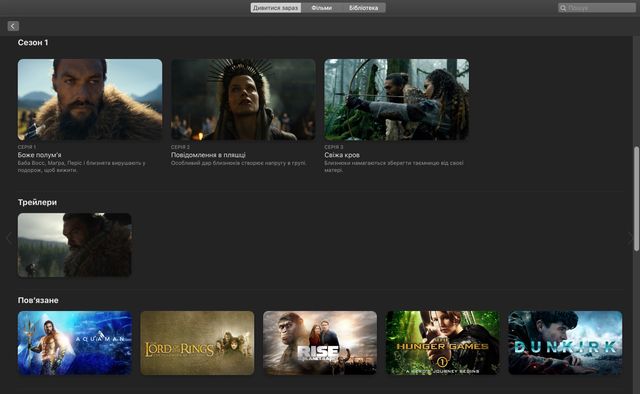Image resolution: width=640 pixels, height=394 pixels.
Task: Play the trailer thumbnail under Трейлери
Action: pos(75,245)
